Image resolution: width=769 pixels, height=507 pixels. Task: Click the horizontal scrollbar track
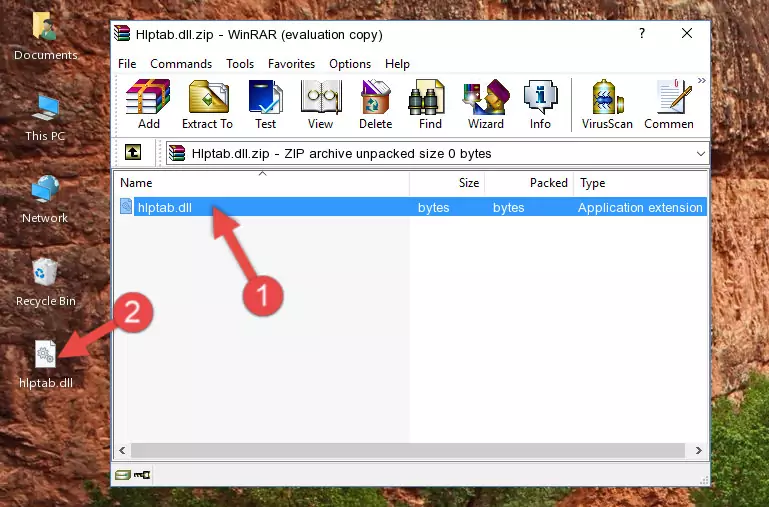pyautogui.click(x=408, y=450)
